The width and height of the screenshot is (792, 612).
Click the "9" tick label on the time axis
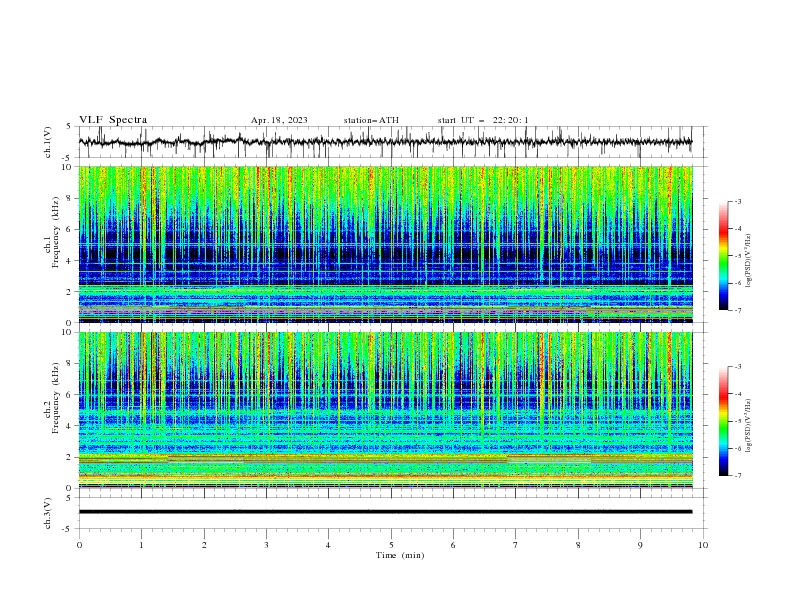pyautogui.click(x=640, y=545)
